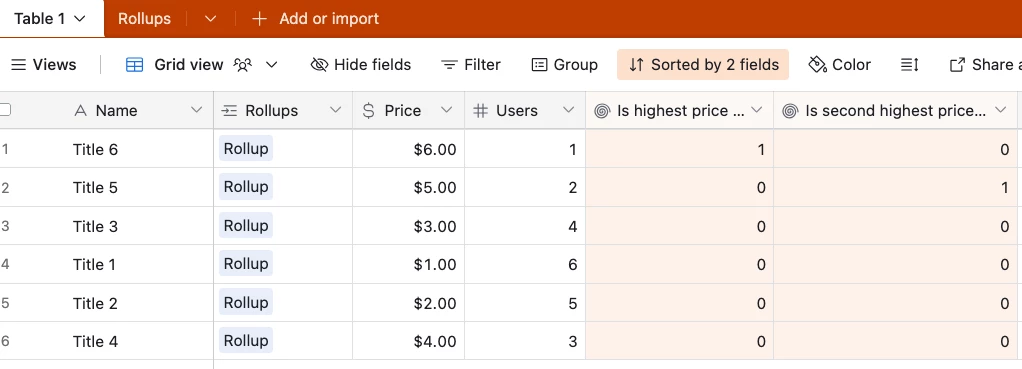Image resolution: width=1022 pixels, height=369 pixels.
Task: Open the row height icon in the toolbar
Action: click(x=910, y=65)
